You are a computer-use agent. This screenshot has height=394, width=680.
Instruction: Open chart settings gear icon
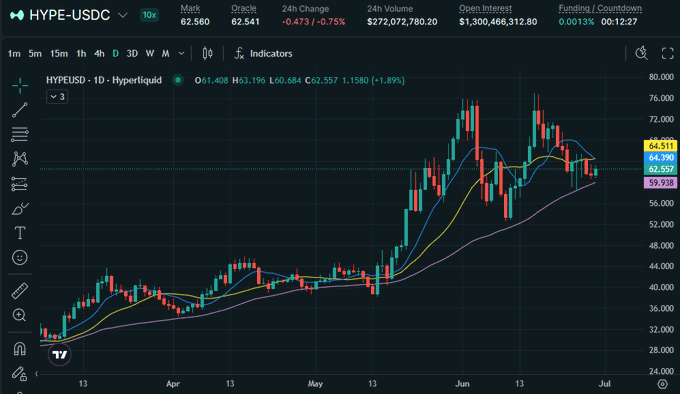[x=662, y=384]
